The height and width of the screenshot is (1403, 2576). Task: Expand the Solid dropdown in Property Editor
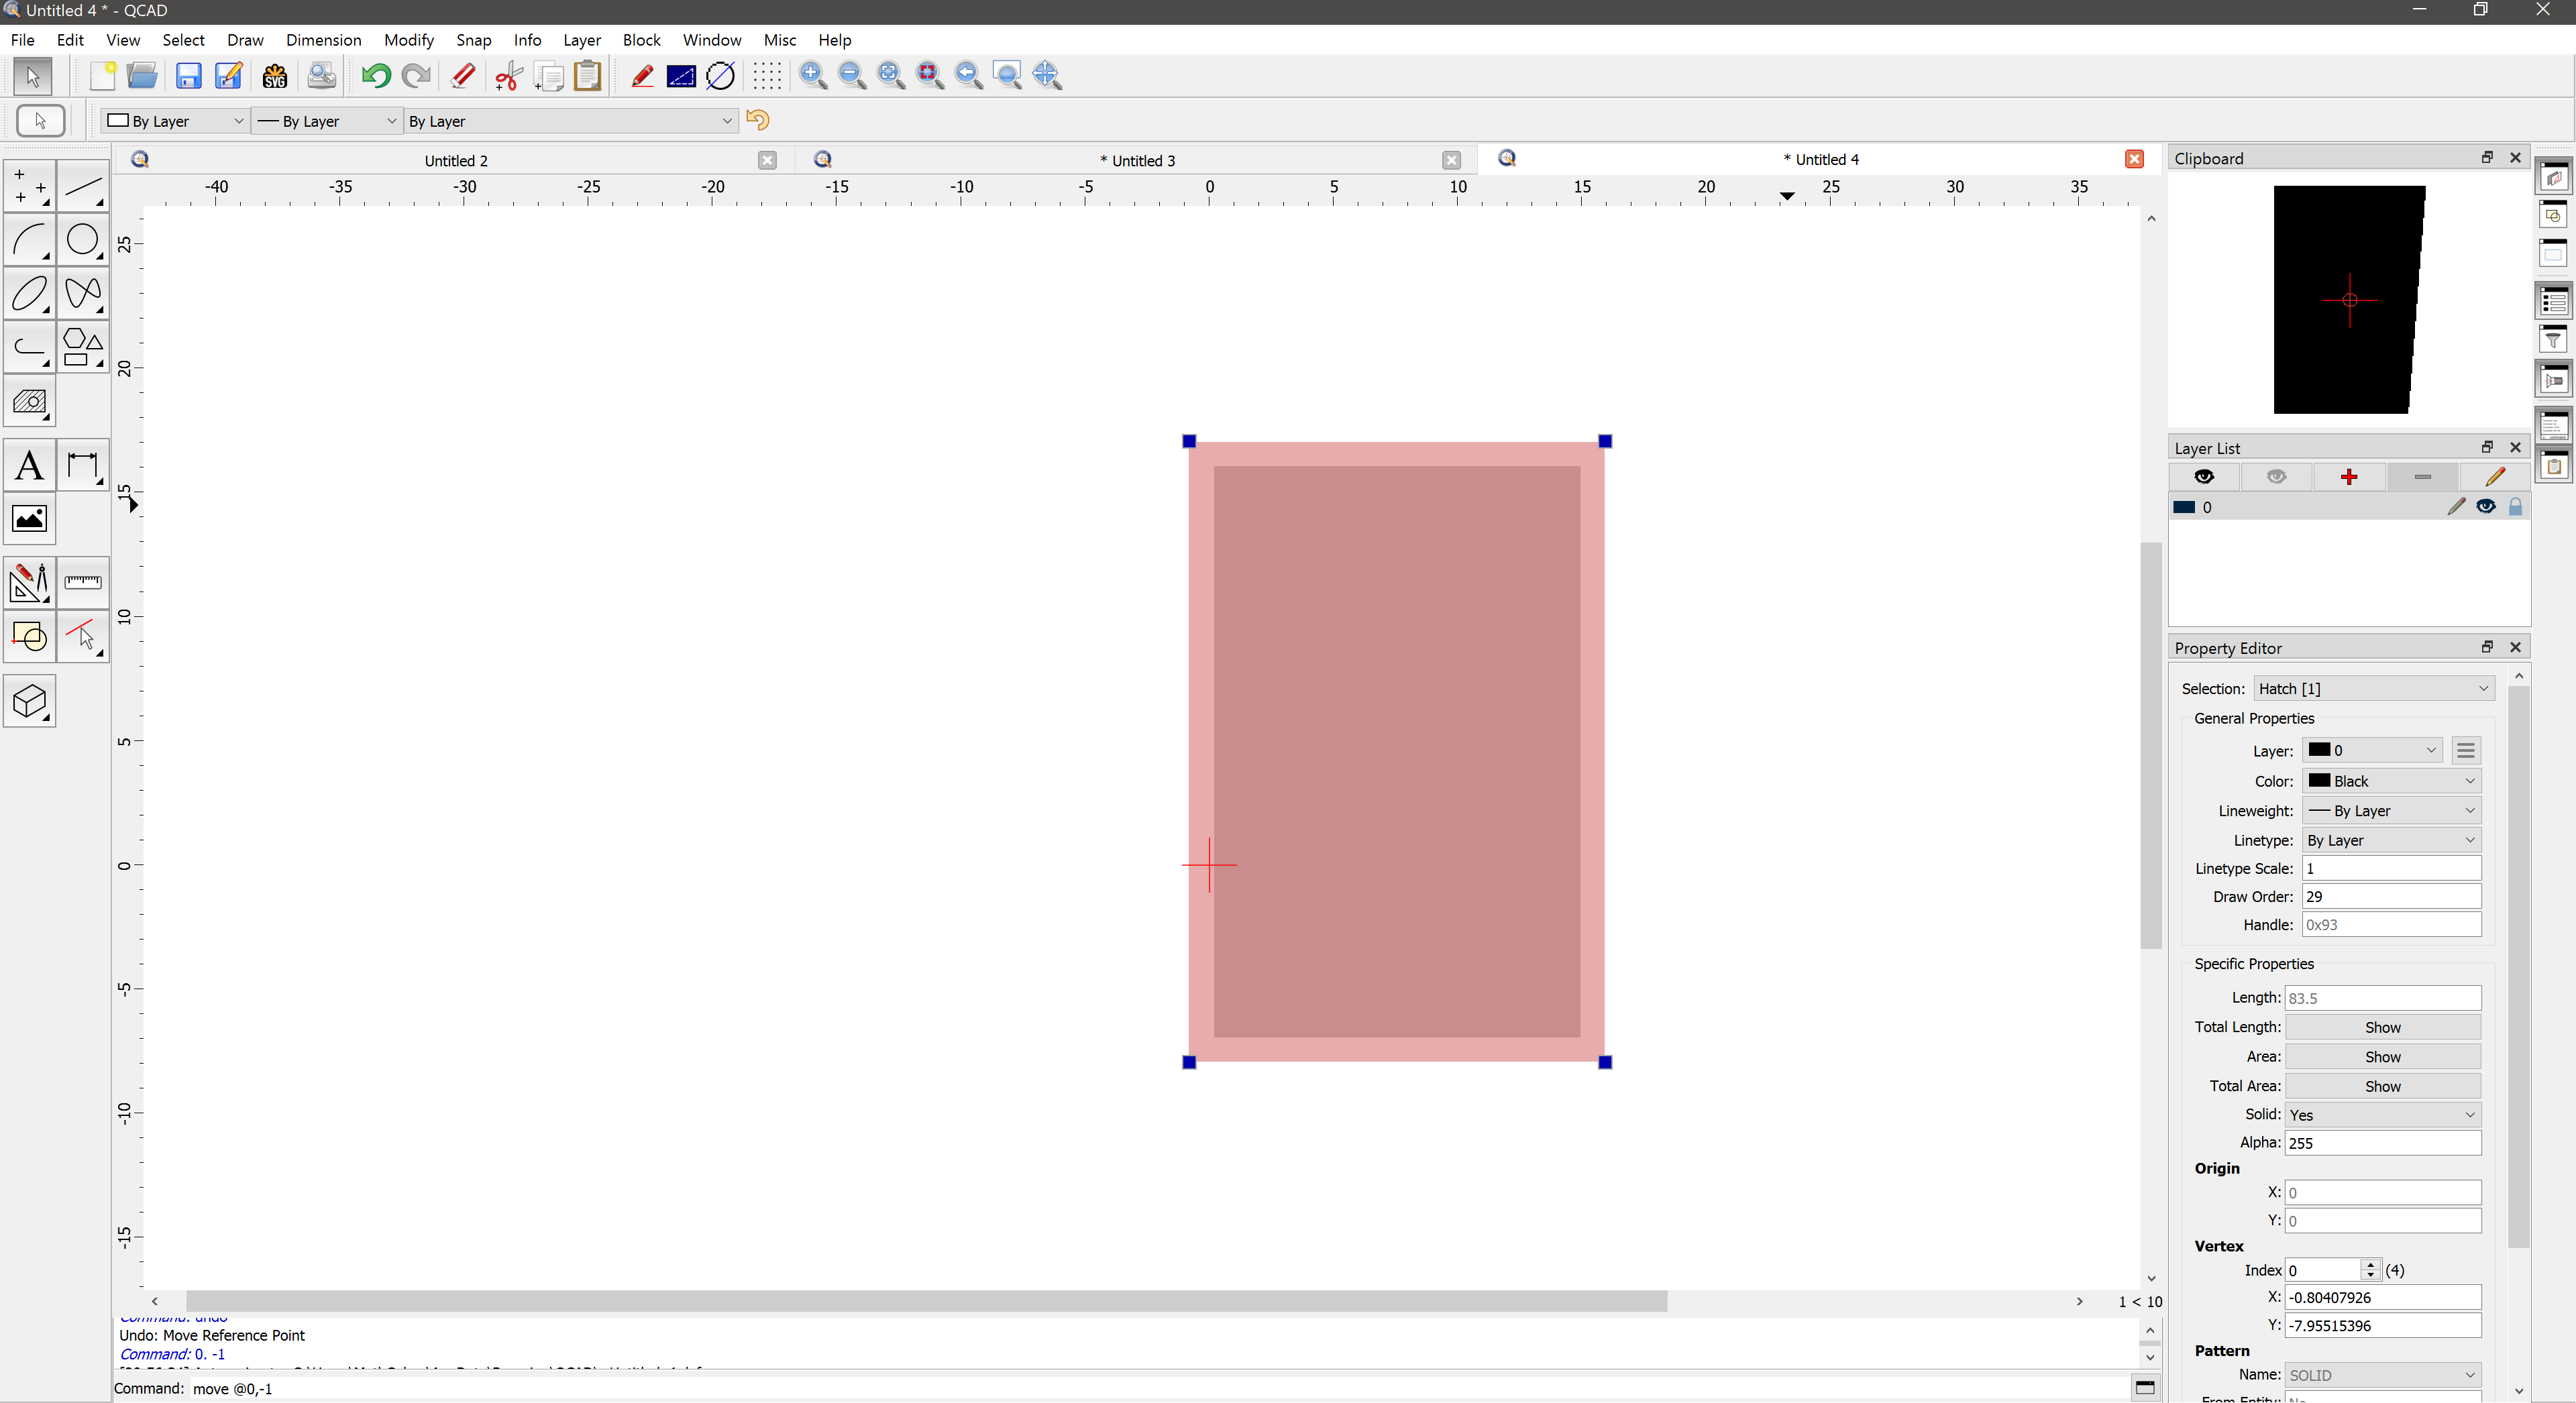tap(2382, 1115)
